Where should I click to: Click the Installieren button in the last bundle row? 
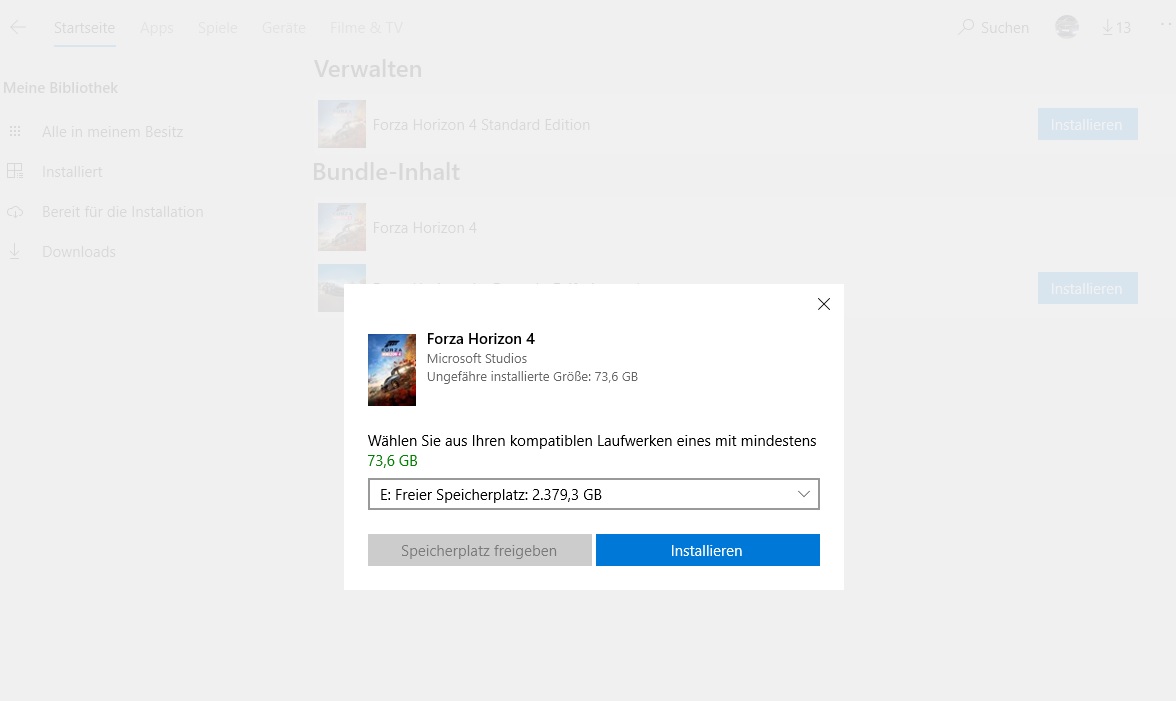pyautogui.click(x=1088, y=289)
